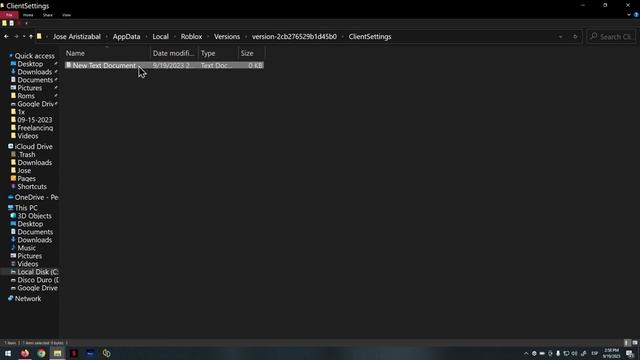Go up one folder level
The image size is (640, 360).
[31, 37]
